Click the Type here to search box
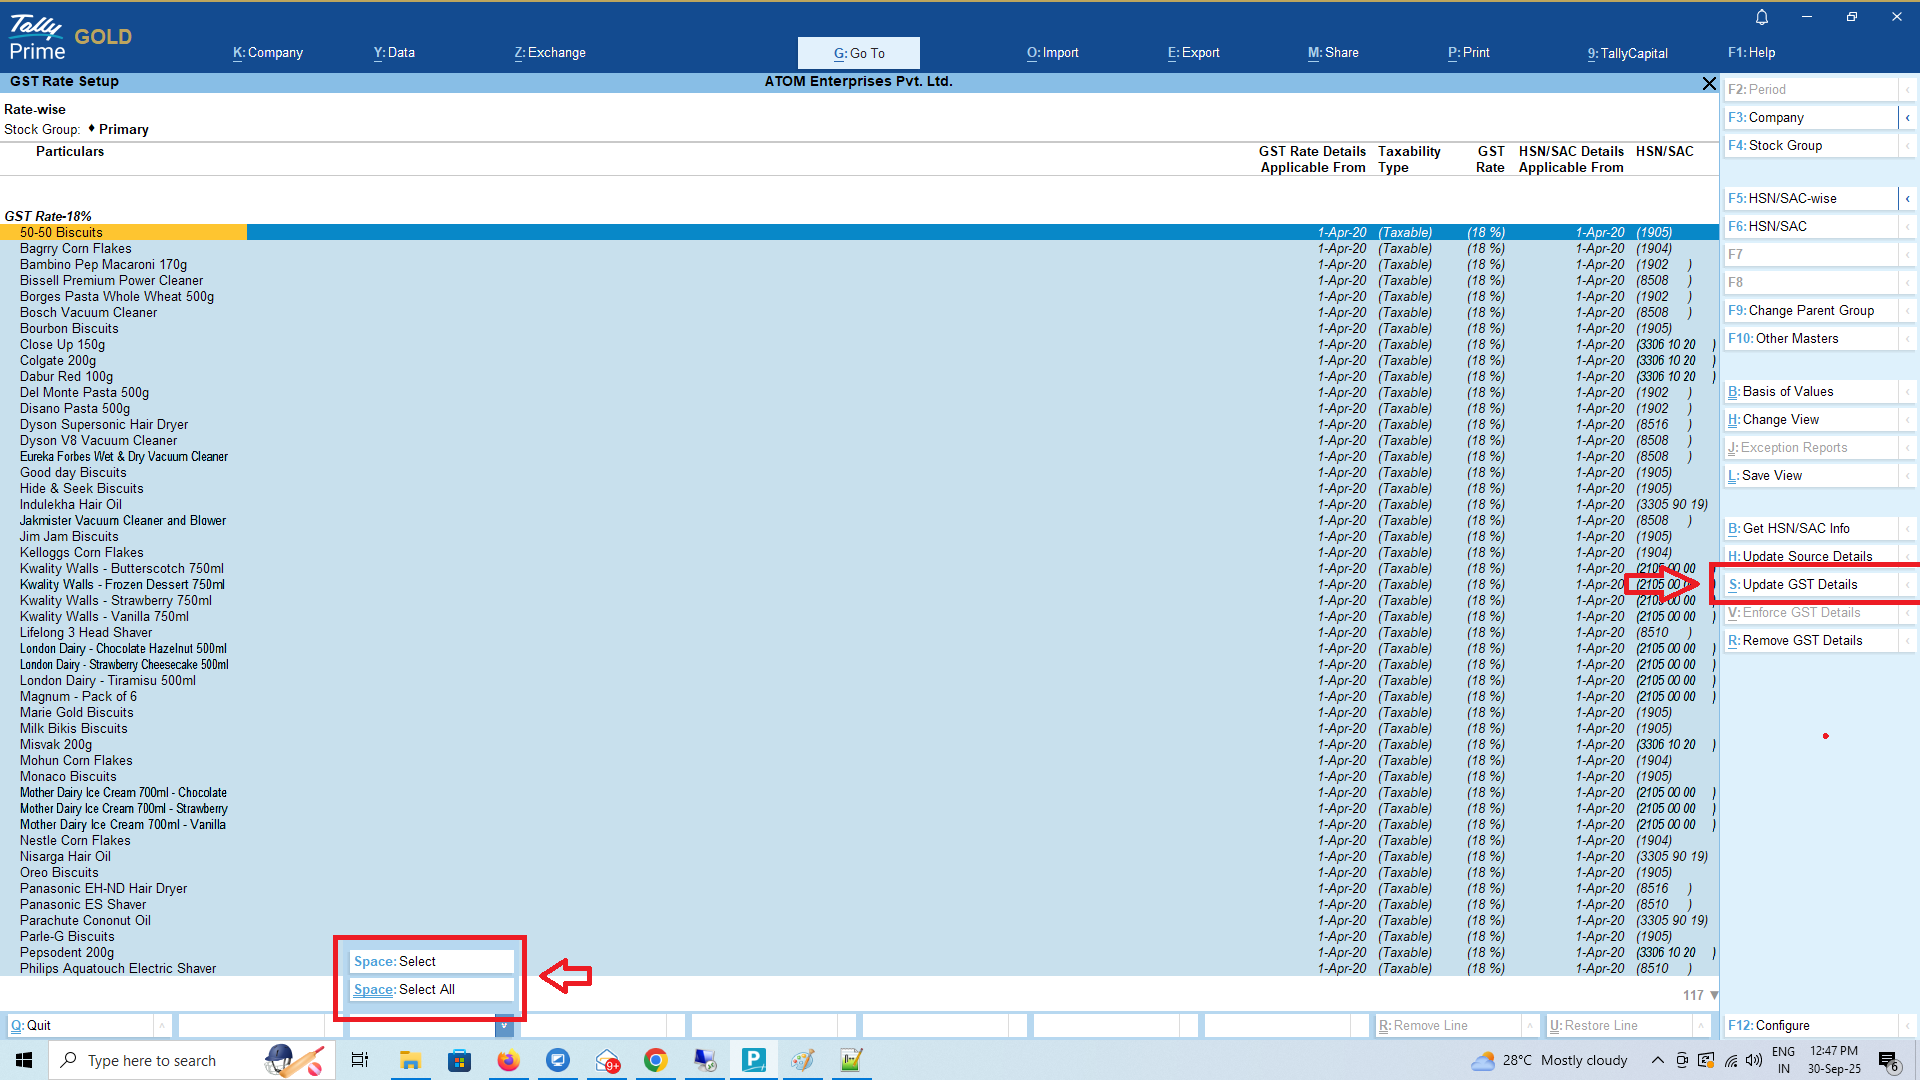Image resolution: width=1920 pixels, height=1080 pixels. tap(152, 1061)
